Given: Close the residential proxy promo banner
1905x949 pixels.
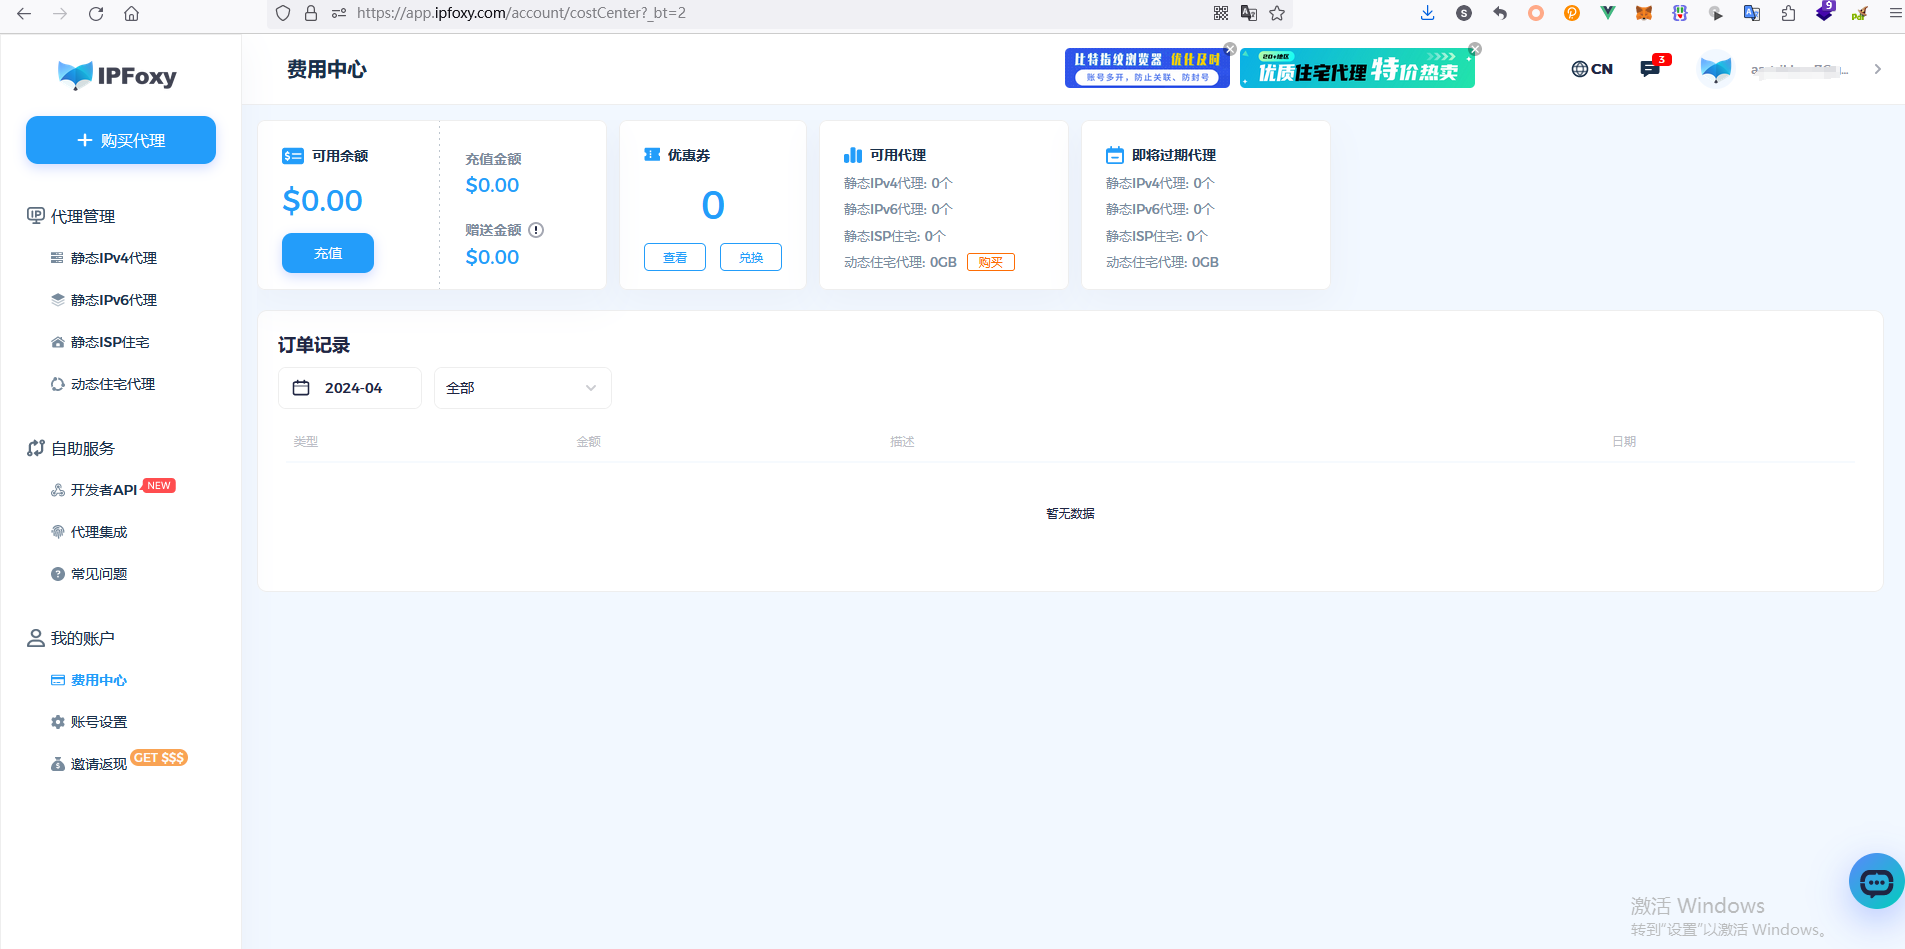Looking at the screenshot, I should tap(1474, 49).
